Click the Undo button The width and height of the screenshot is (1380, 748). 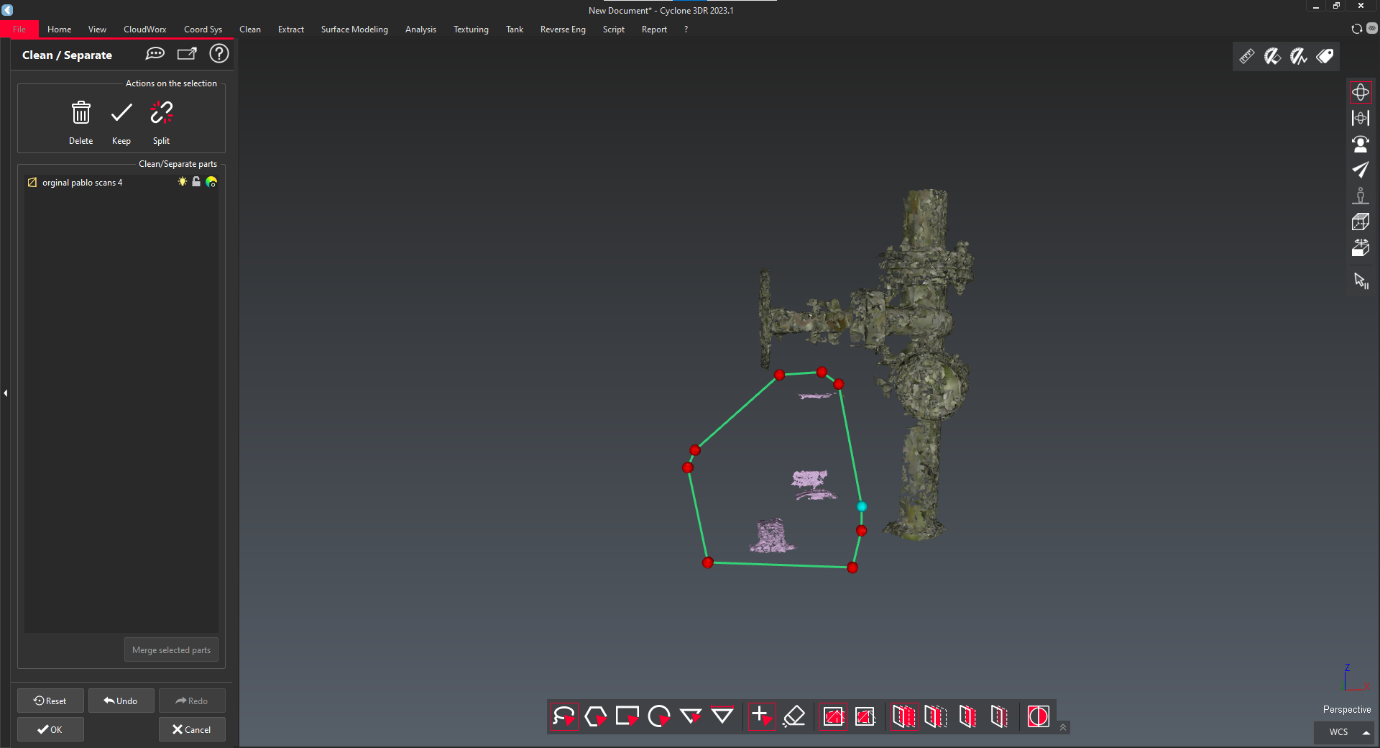click(x=121, y=700)
